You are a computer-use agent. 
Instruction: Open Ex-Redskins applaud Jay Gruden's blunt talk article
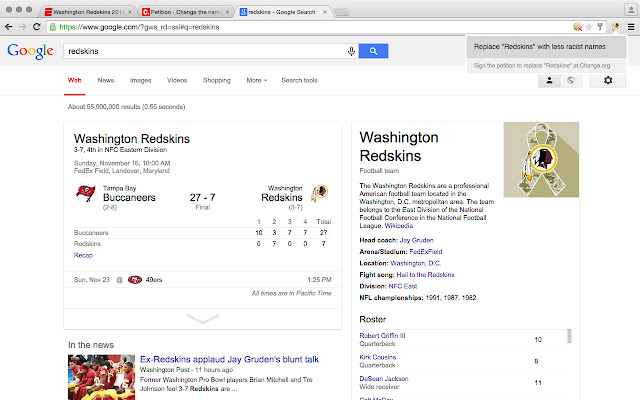(x=229, y=359)
